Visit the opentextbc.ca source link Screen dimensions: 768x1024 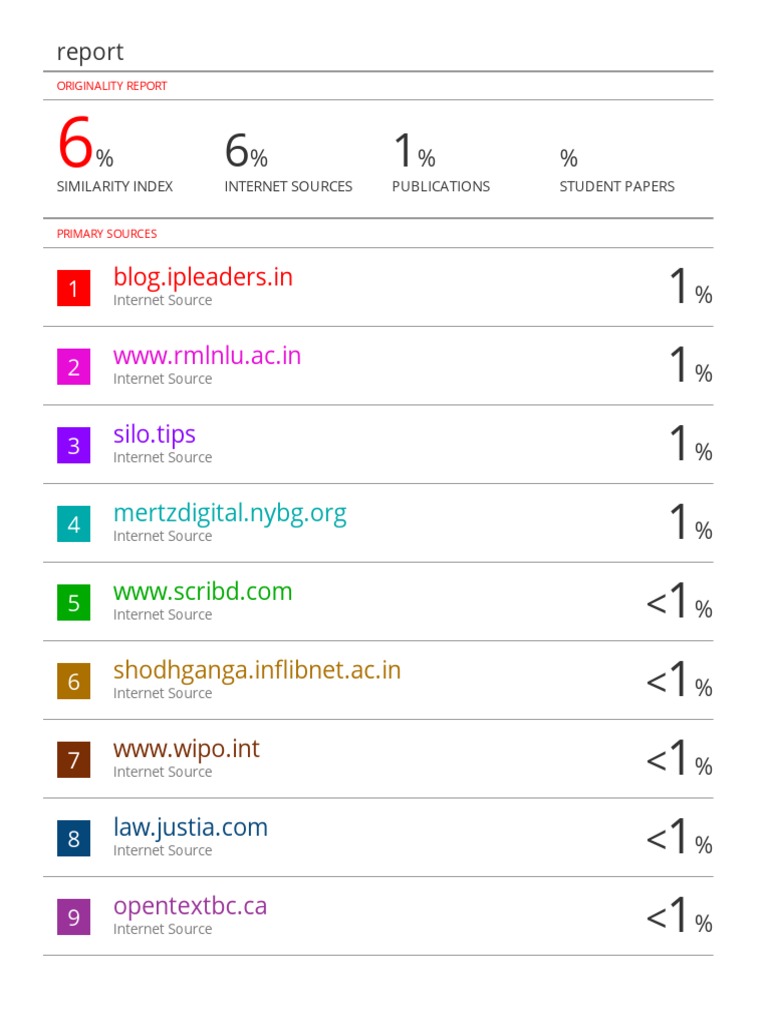click(x=190, y=906)
